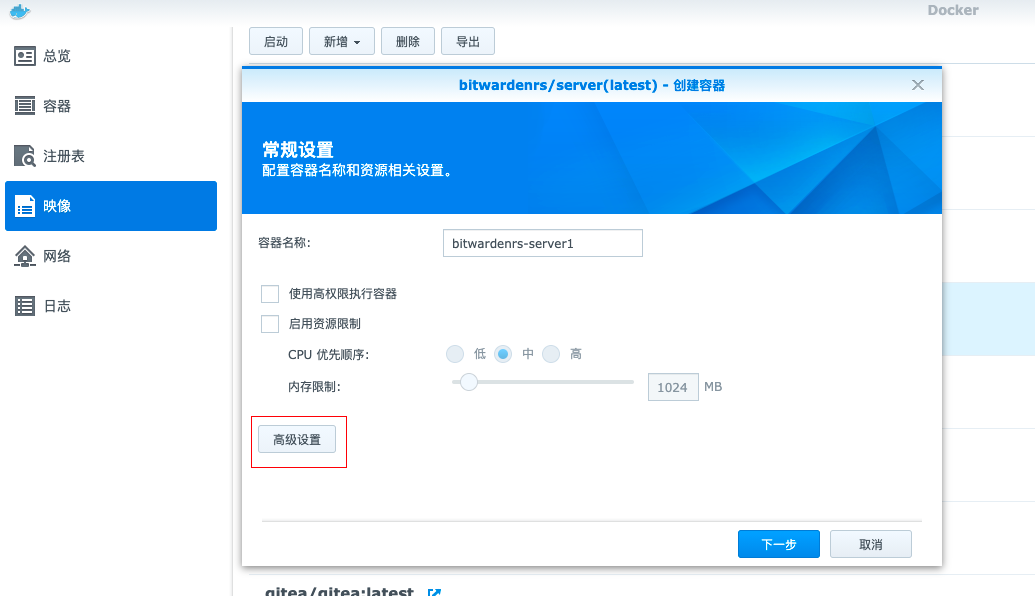This screenshot has width=1035, height=596.
Task: Click the 删除 toolbar button
Action: [x=408, y=42]
